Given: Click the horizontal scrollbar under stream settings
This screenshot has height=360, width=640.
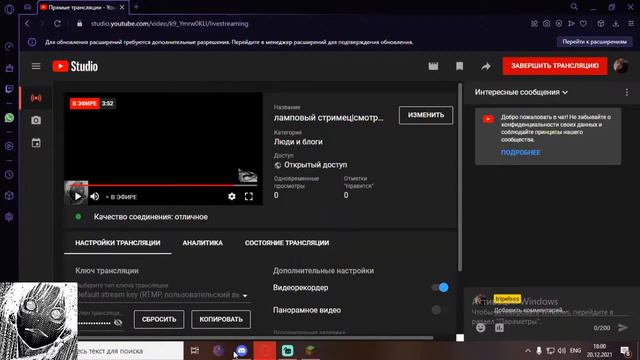Looking at the screenshot, I should click(255, 338).
